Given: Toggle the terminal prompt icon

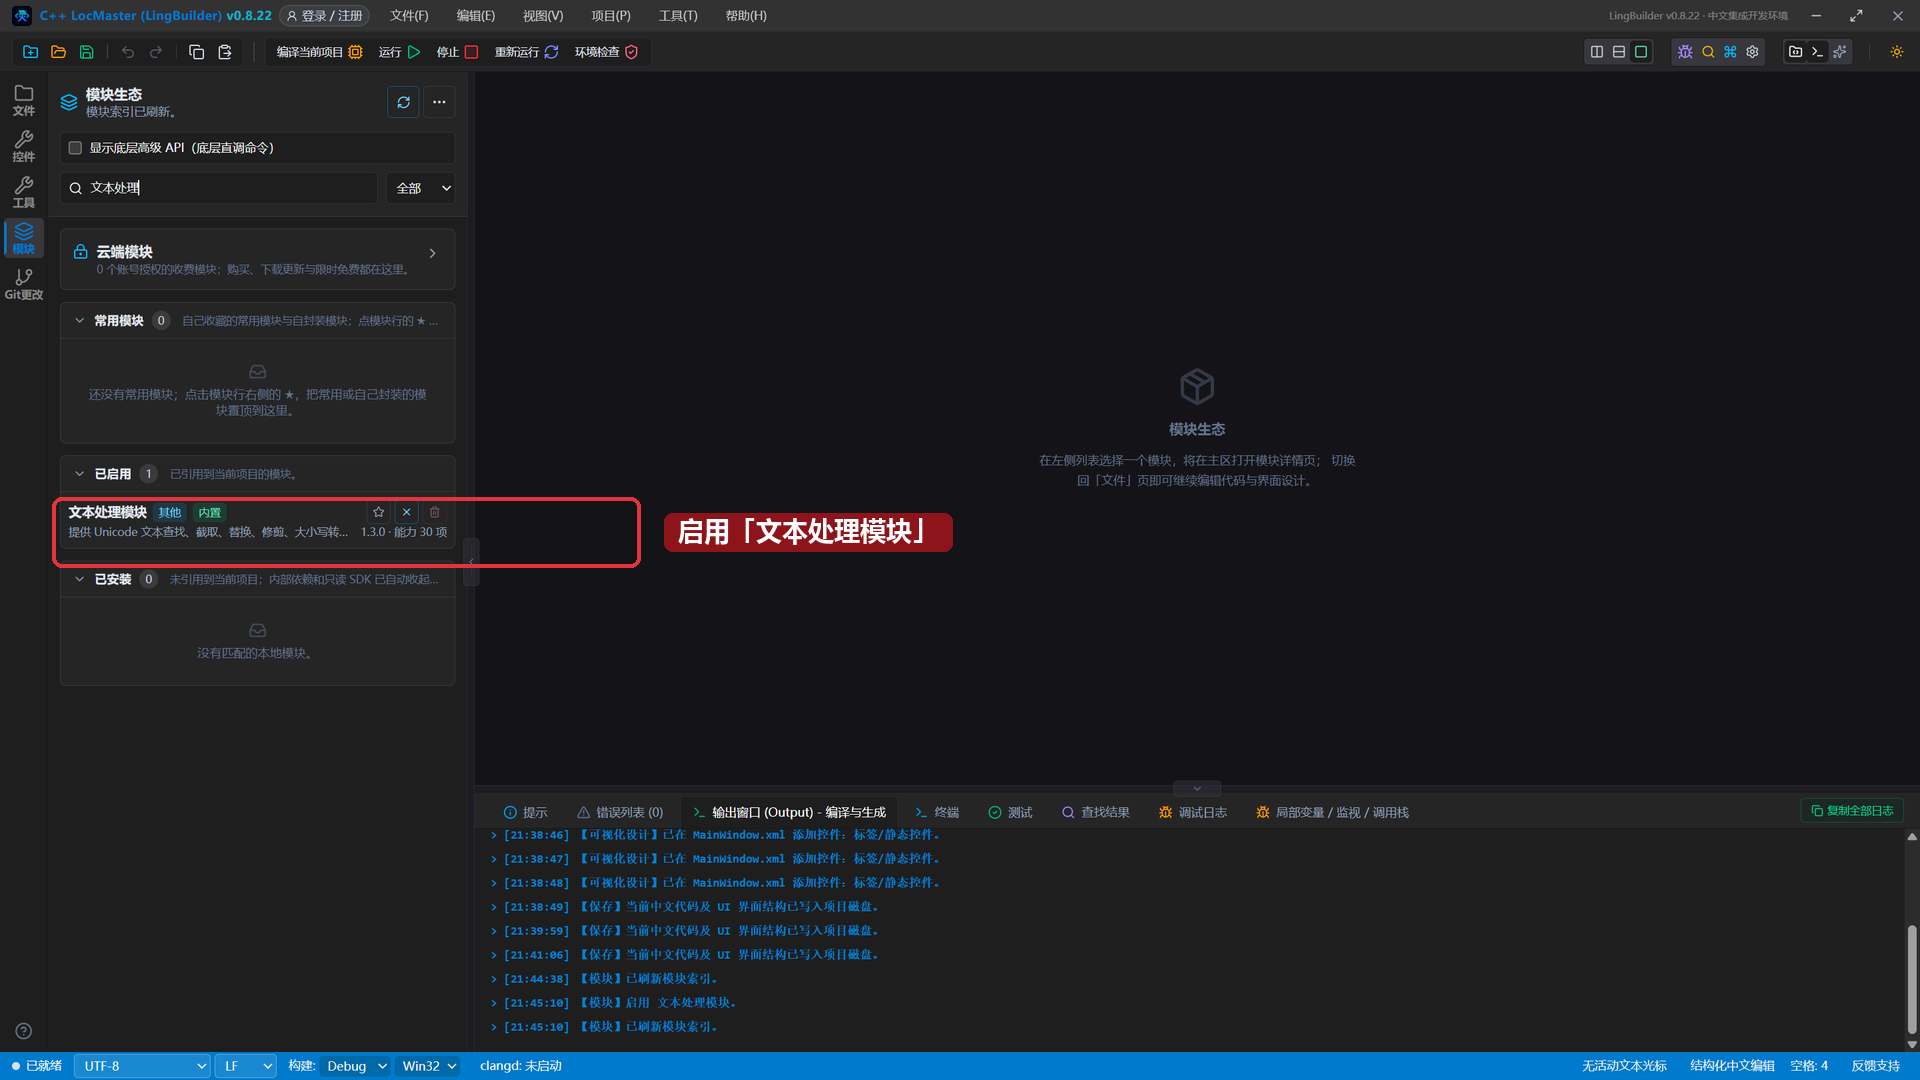Looking at the screenshot, I should tap(1818, 52).
